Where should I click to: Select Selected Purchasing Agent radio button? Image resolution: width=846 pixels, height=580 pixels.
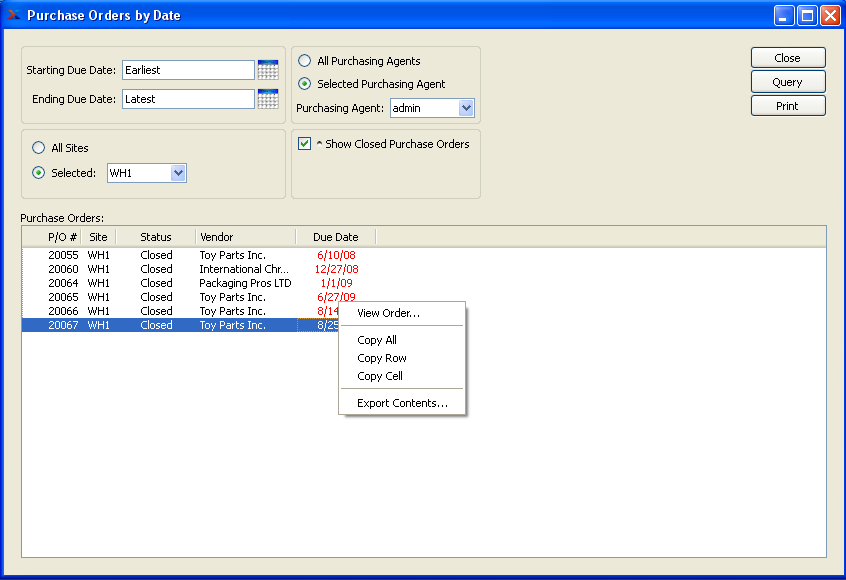(x=305, y=84)
